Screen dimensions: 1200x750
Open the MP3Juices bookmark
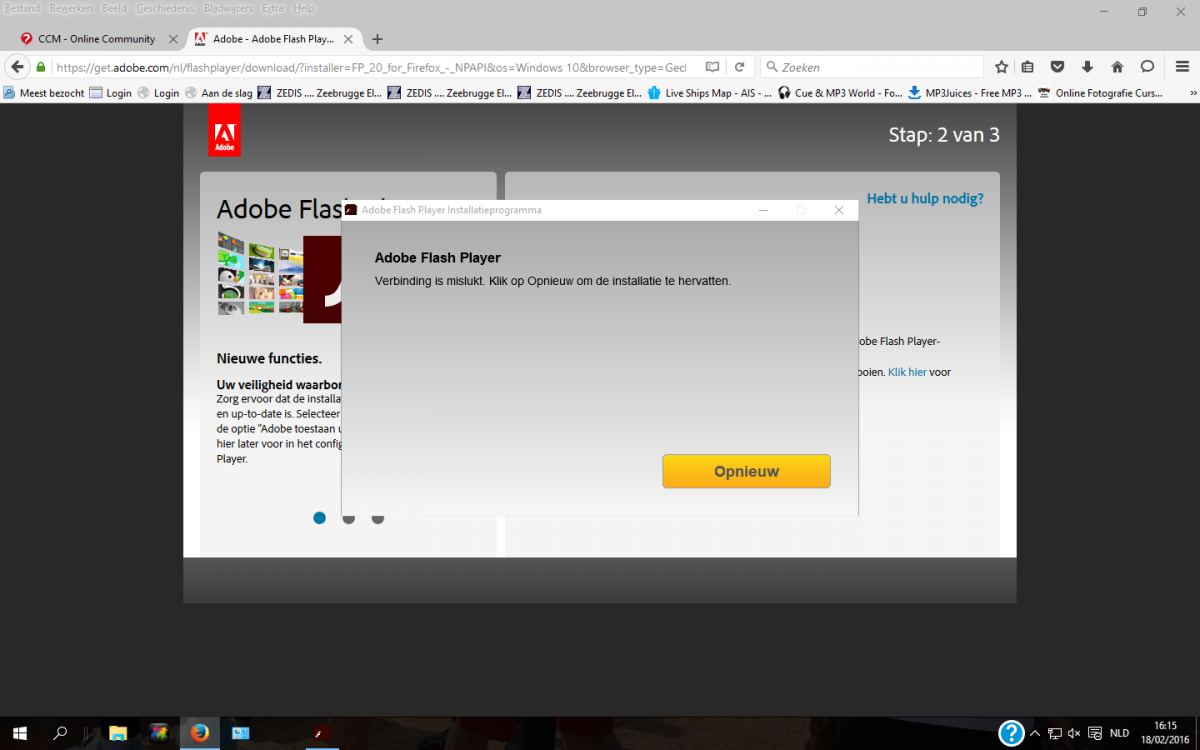tap(970, 93)
